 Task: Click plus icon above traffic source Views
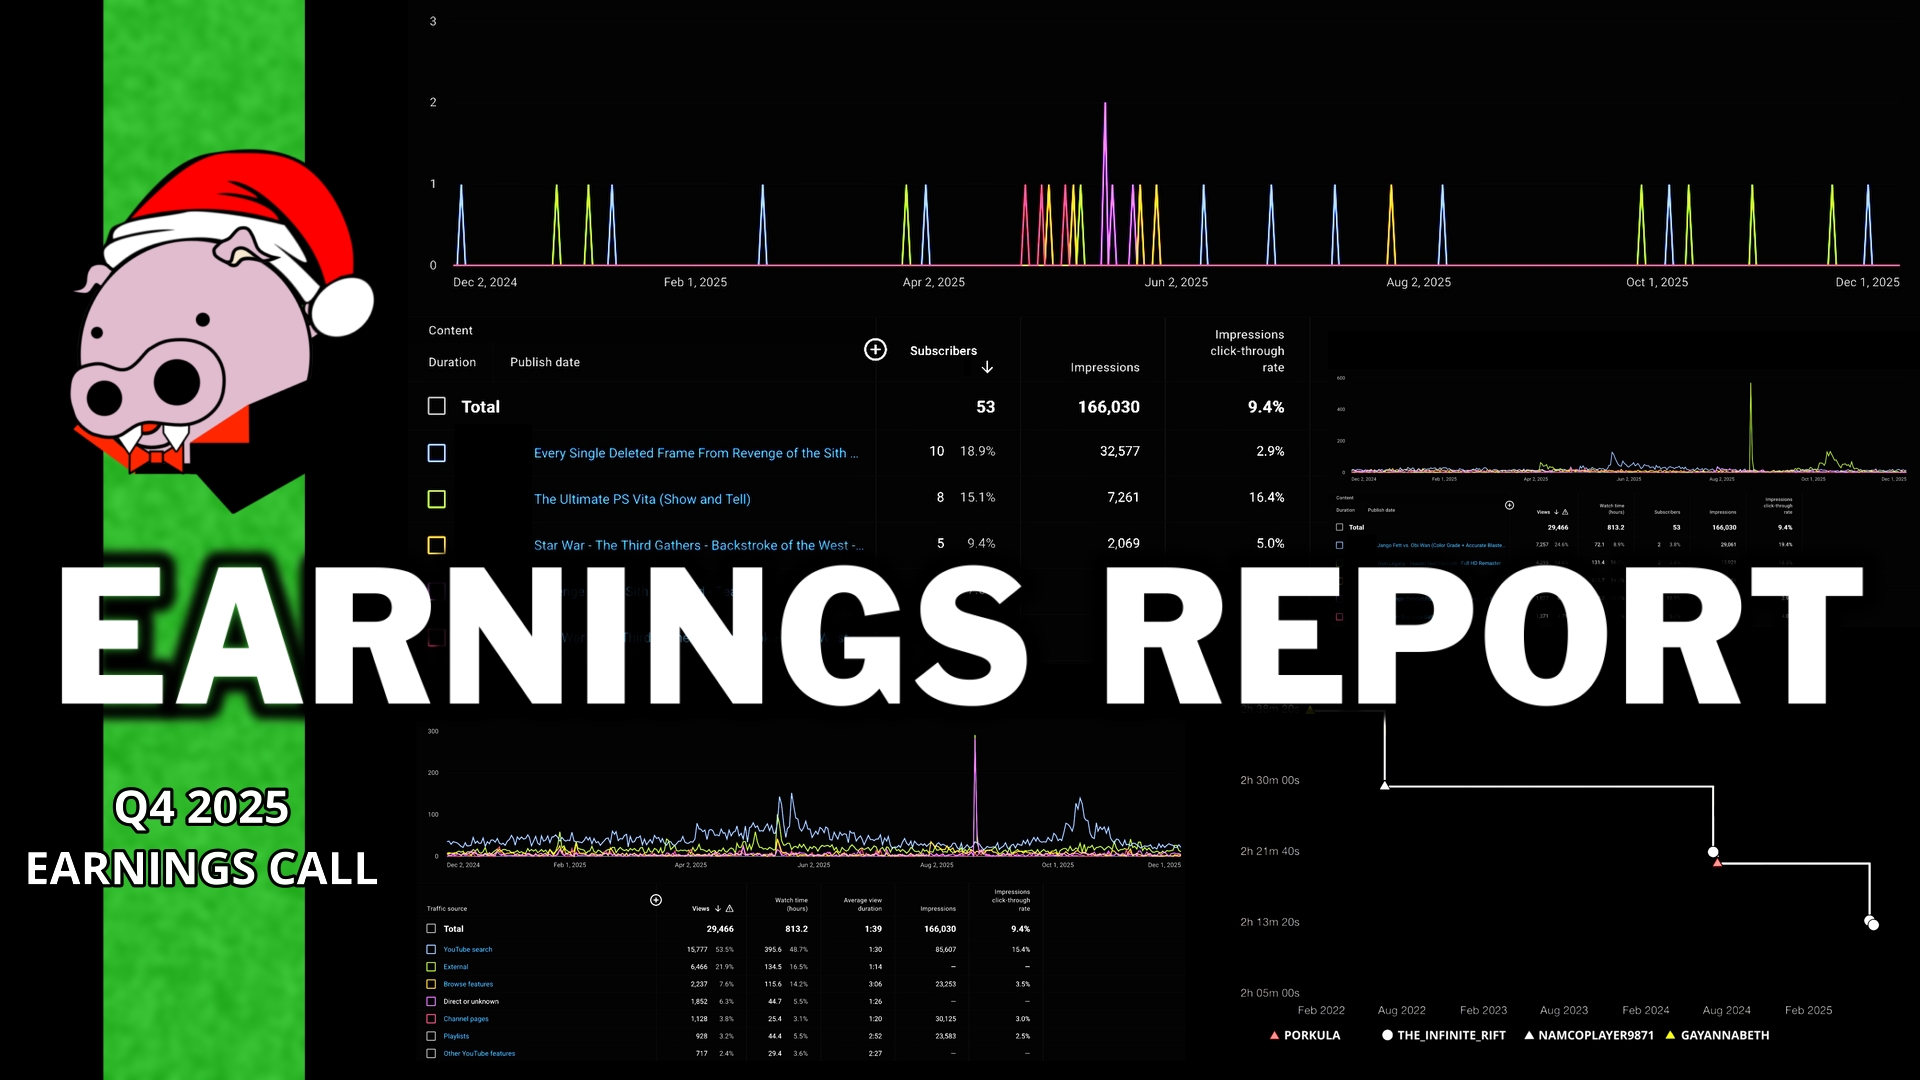[x=656, y=900]
